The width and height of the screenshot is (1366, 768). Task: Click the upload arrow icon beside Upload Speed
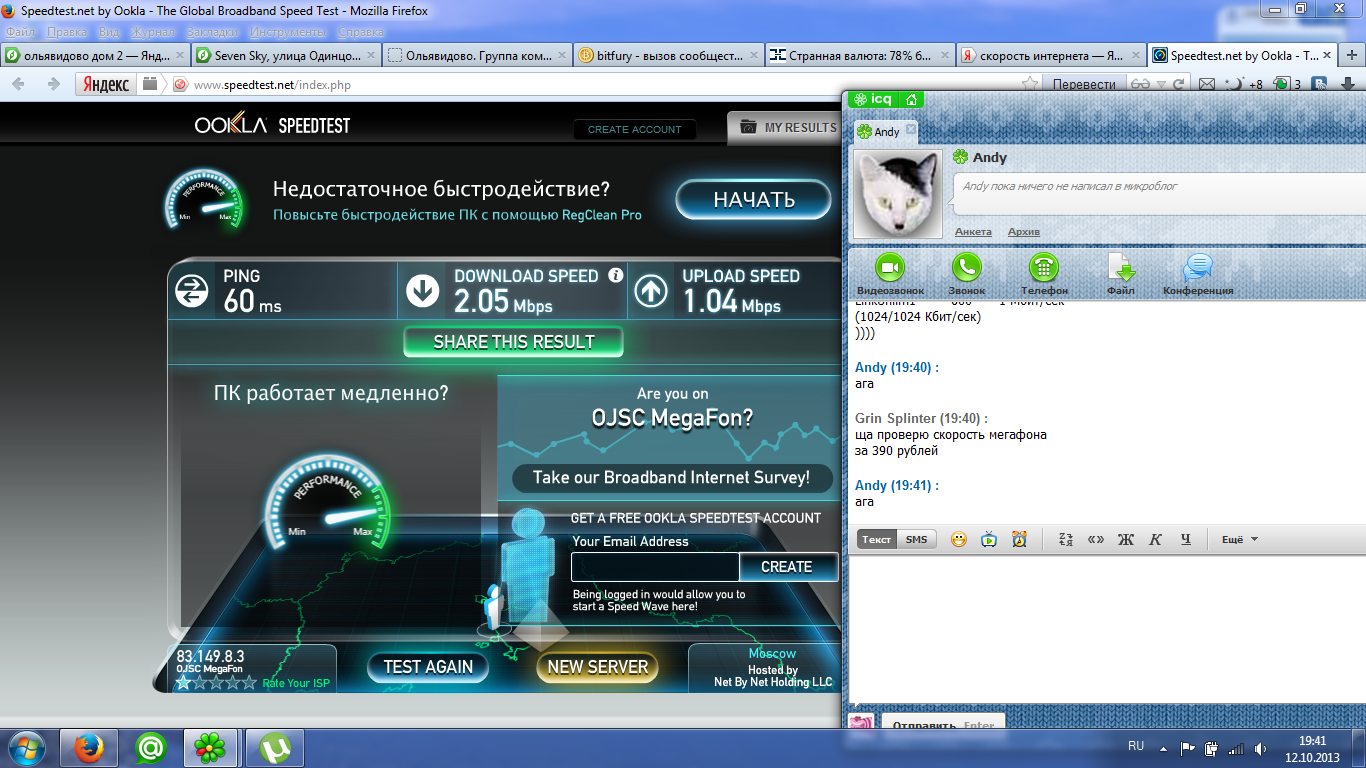tap(651, 291)
